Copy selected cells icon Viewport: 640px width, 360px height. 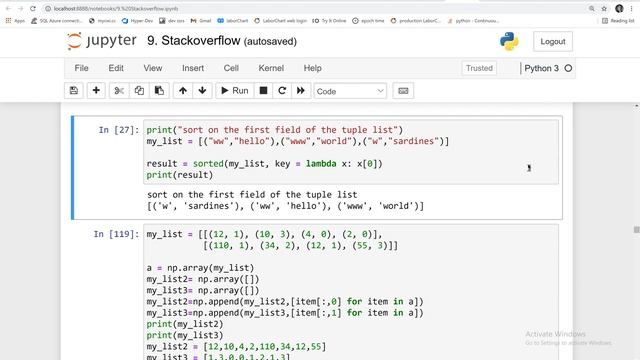[139, 91]
